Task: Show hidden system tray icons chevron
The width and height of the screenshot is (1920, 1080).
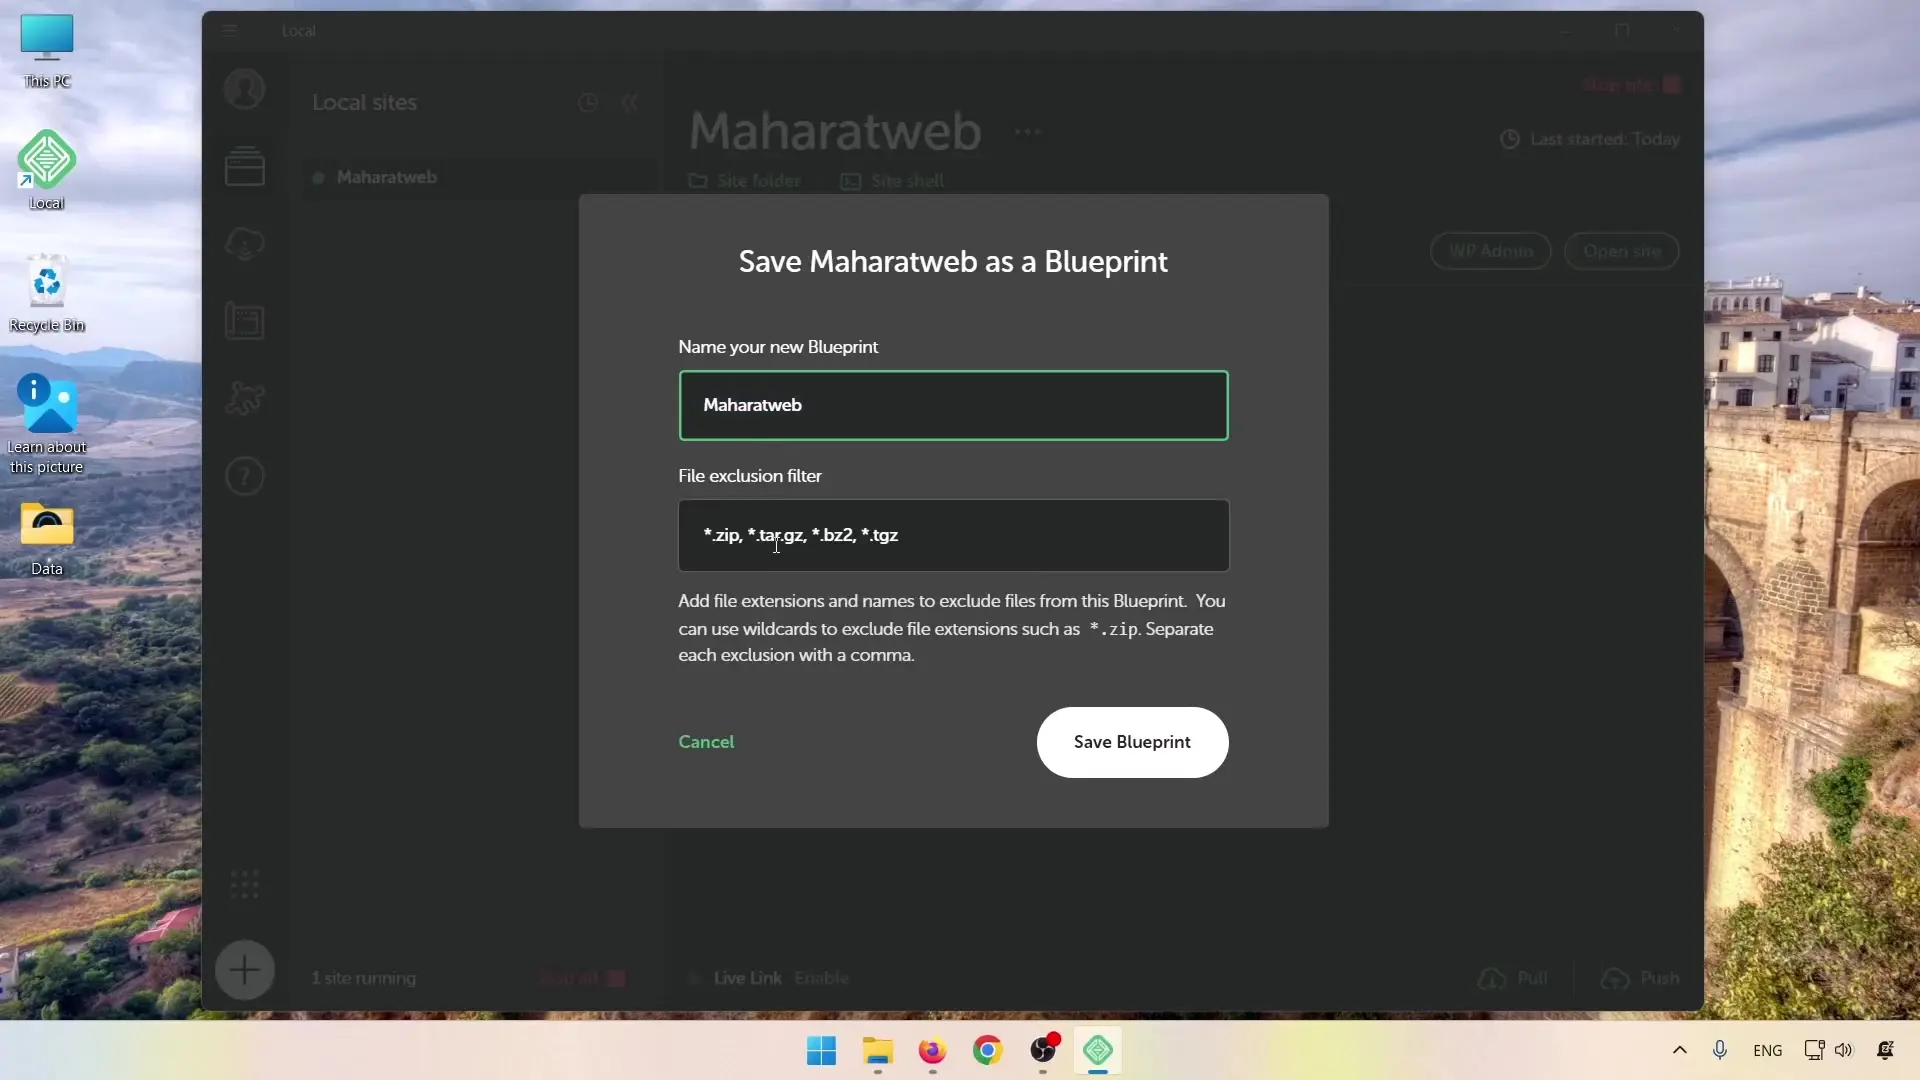Action: pos(1680,1050)
